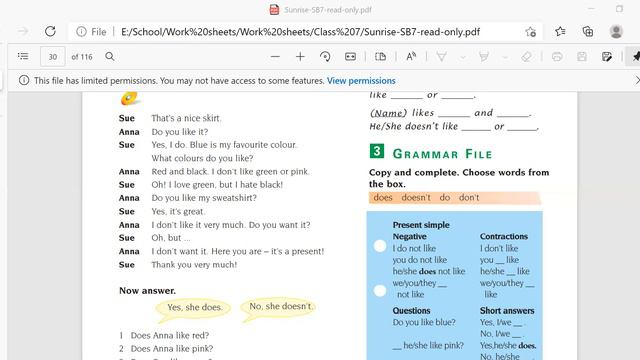The width and height of the screenshot is (640, 360).
Task: Open the PDF search magnifier
Action: (x=110, y=56)
